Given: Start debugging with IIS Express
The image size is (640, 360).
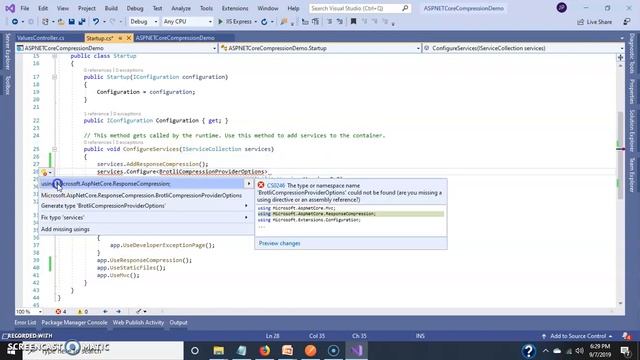Looking at the screenshot, I should click(235, 22).
